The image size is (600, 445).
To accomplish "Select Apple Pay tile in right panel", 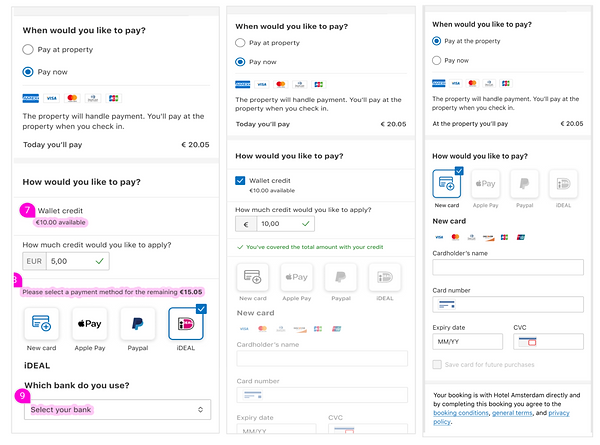I will click(x=486, y=184).
